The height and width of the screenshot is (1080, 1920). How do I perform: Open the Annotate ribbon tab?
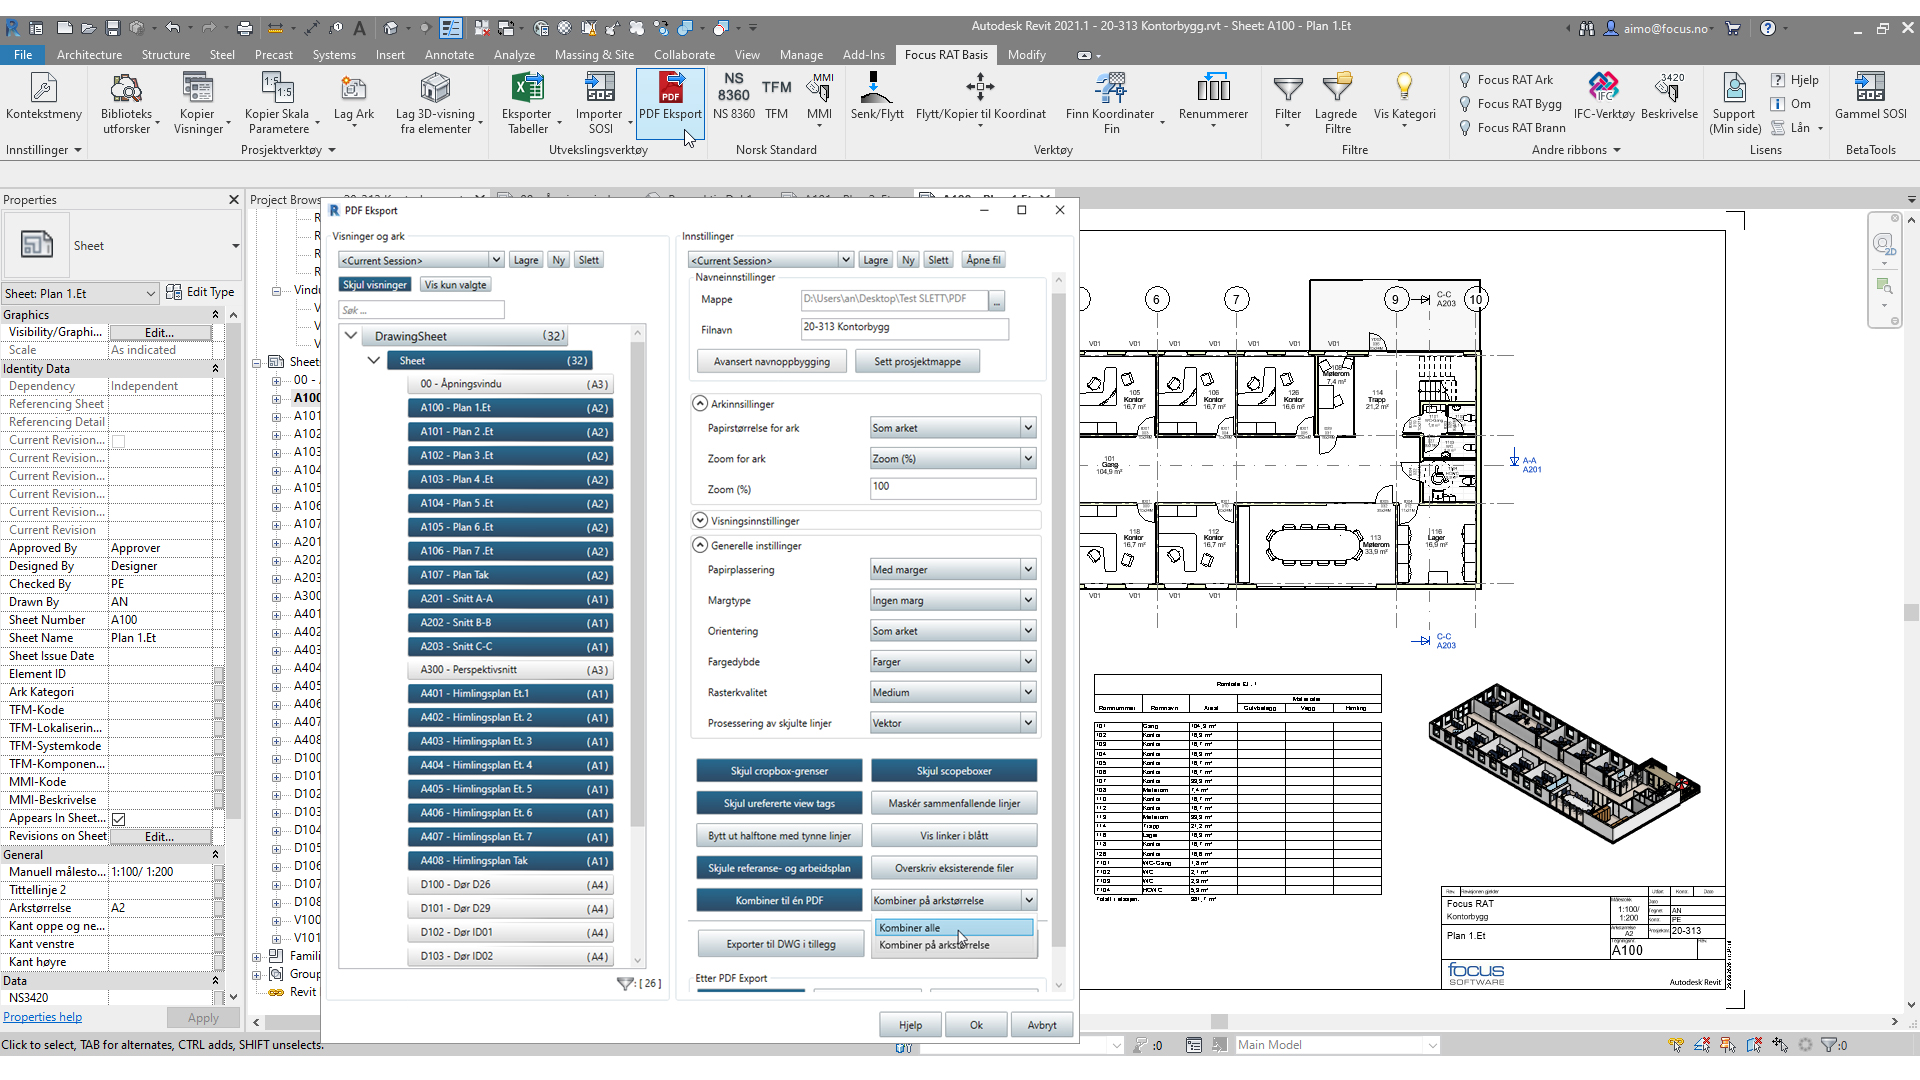coord(449,55)
